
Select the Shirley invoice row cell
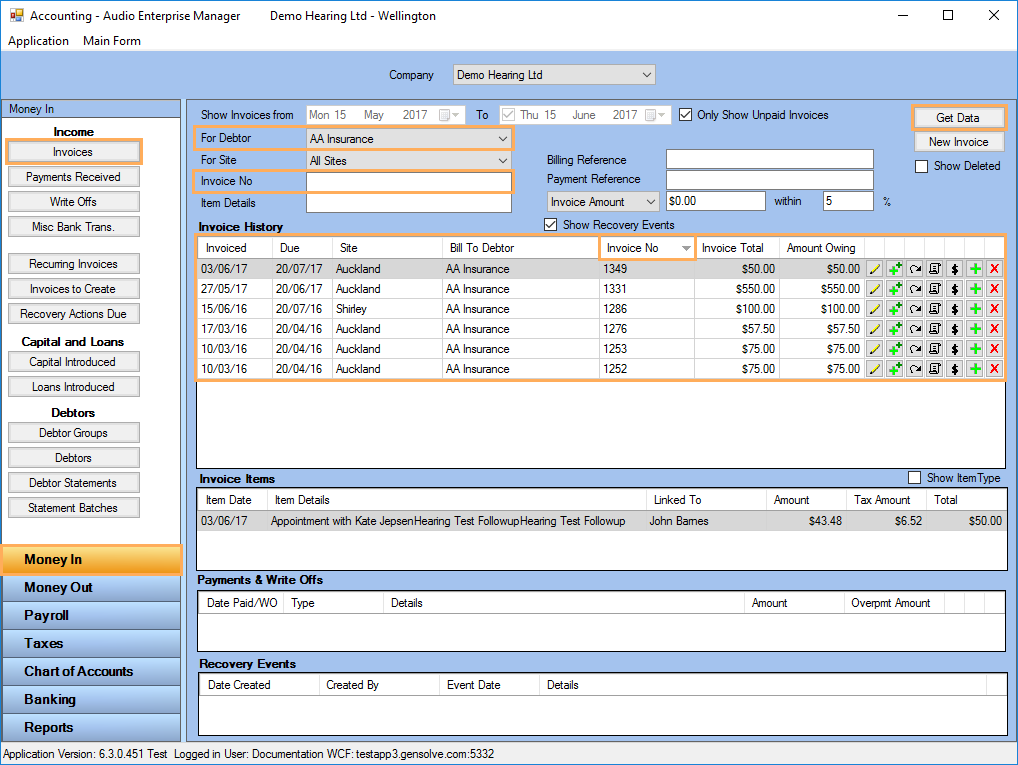[x=387, y=309]
